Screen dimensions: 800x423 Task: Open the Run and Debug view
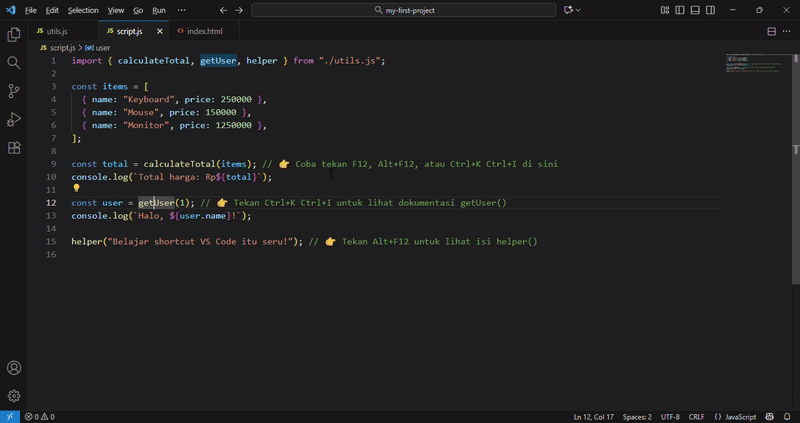[14, 120]
